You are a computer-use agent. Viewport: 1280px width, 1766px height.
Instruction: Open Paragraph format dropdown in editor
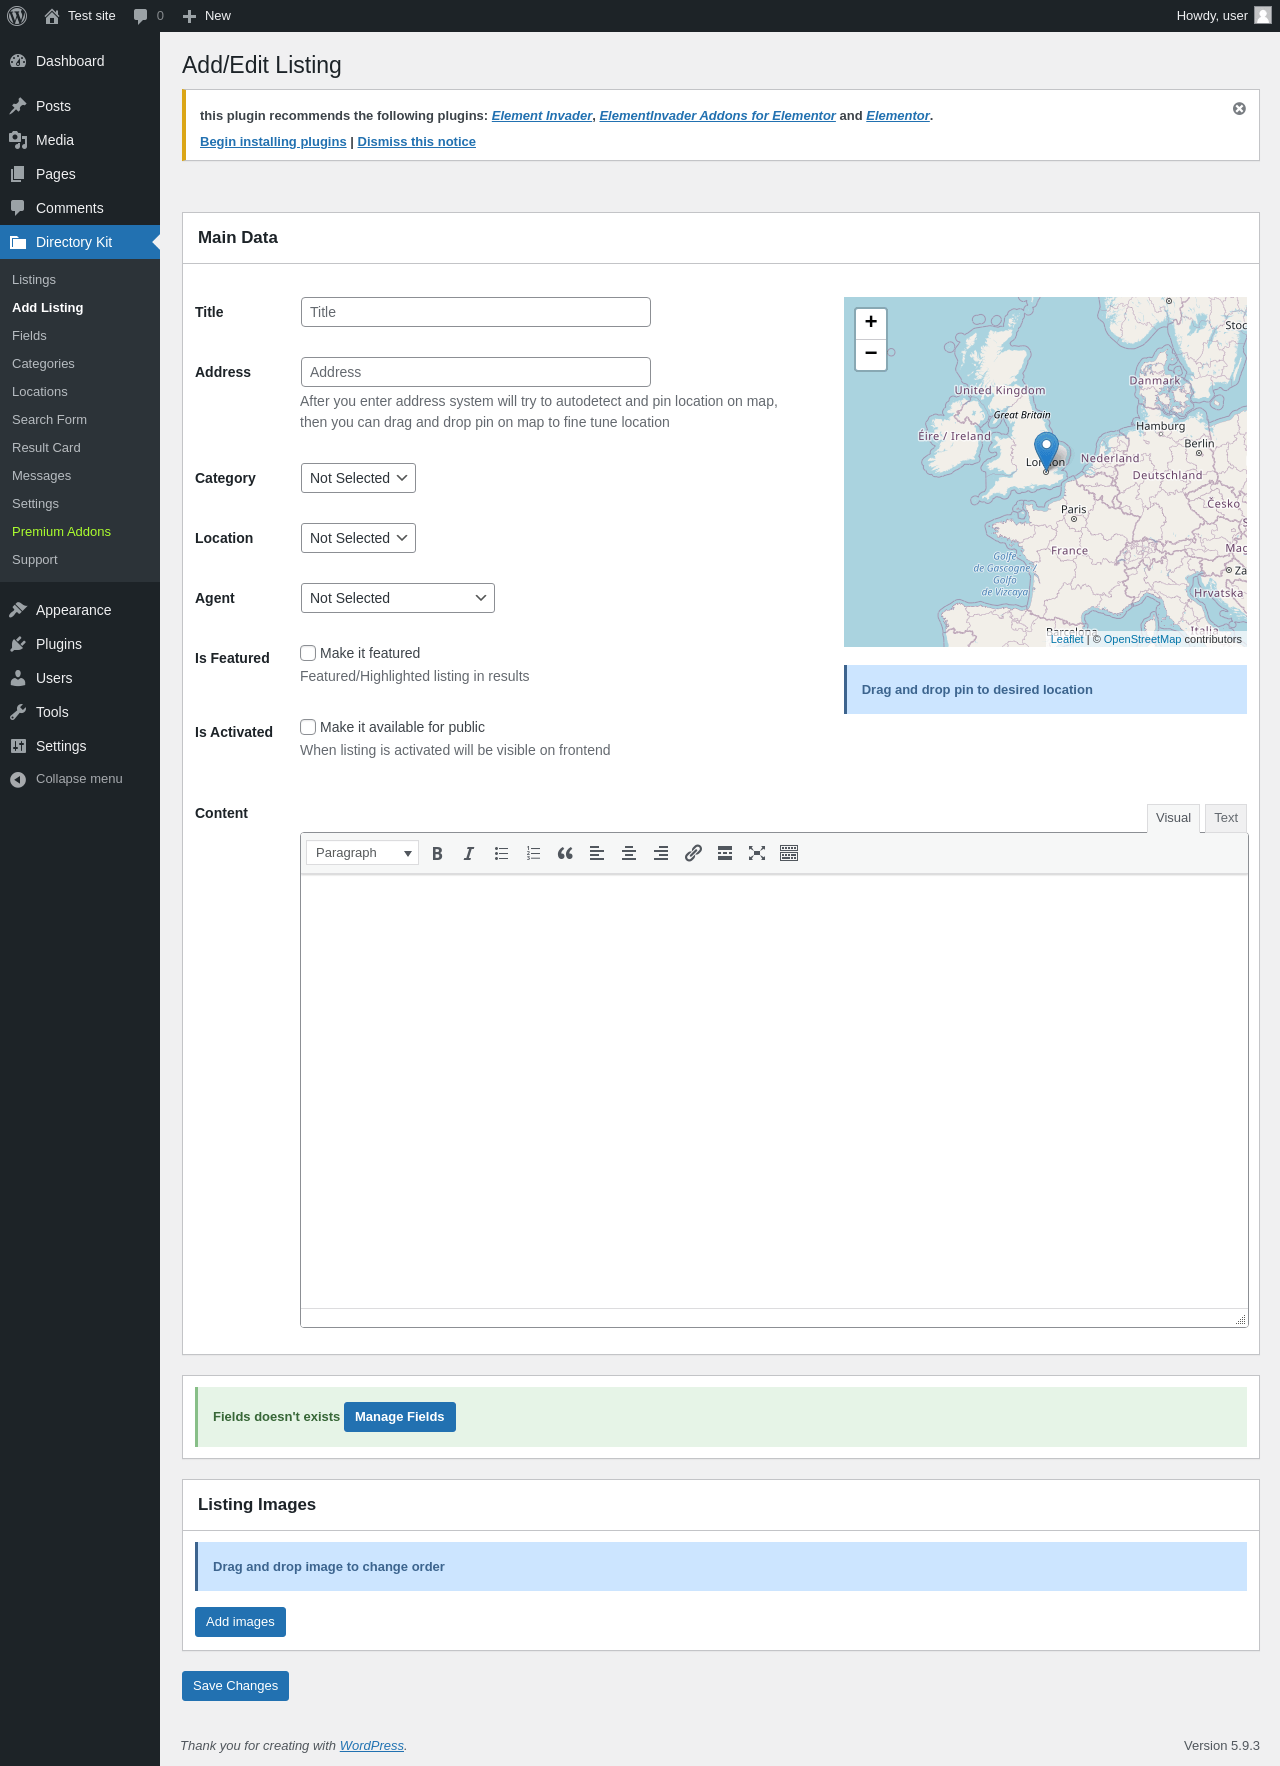pyautogui.click(x=362, y=853)
